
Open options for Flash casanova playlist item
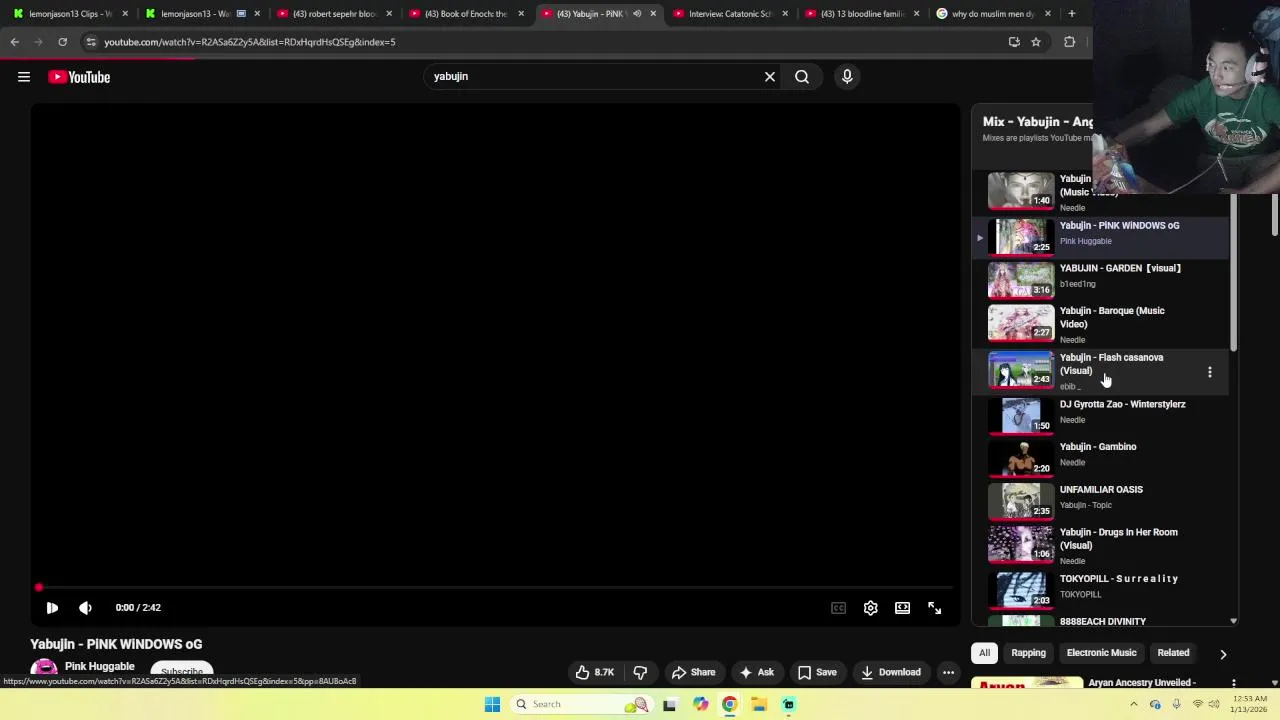point(1209,372)
